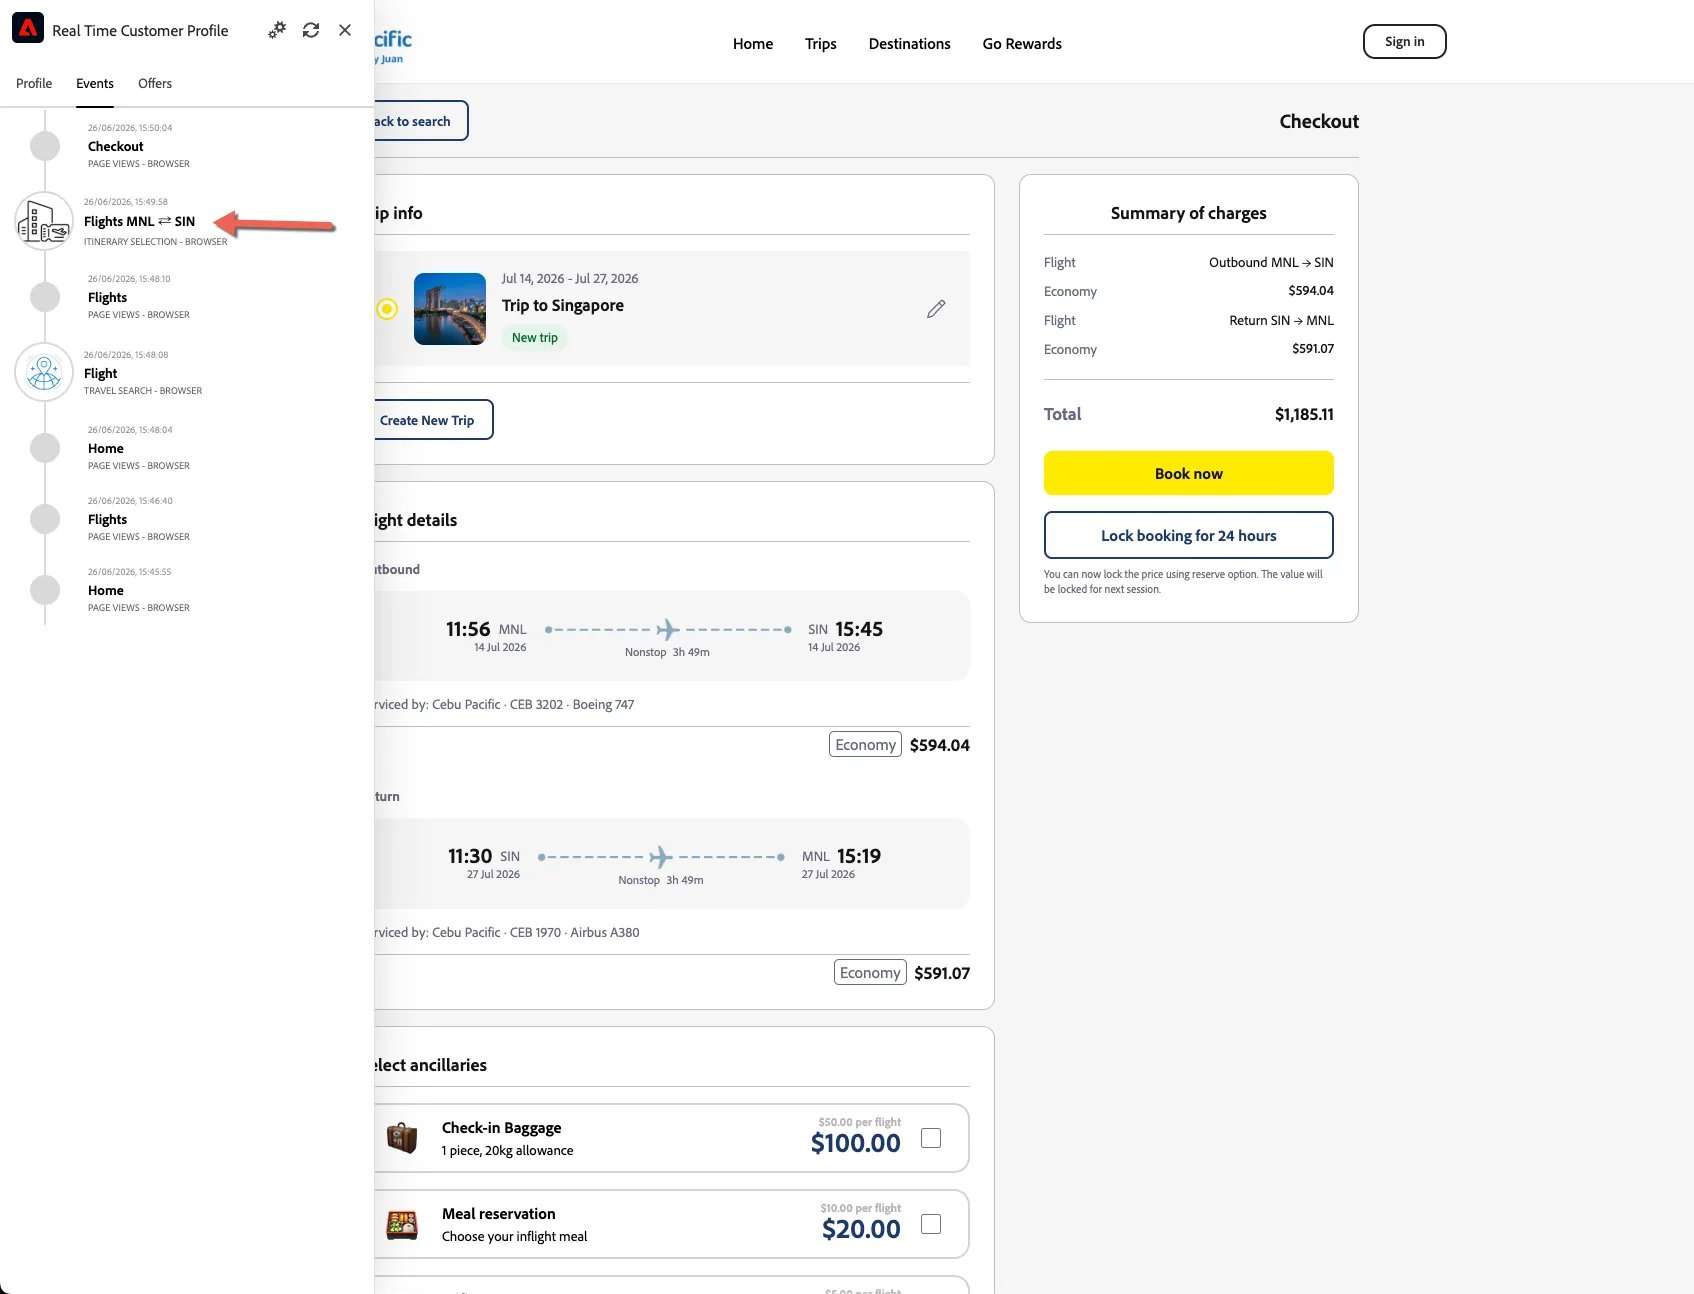Tick the Meal reservation checkbox
This screenshot has width=1694, height=1294.
point(931,1224)
